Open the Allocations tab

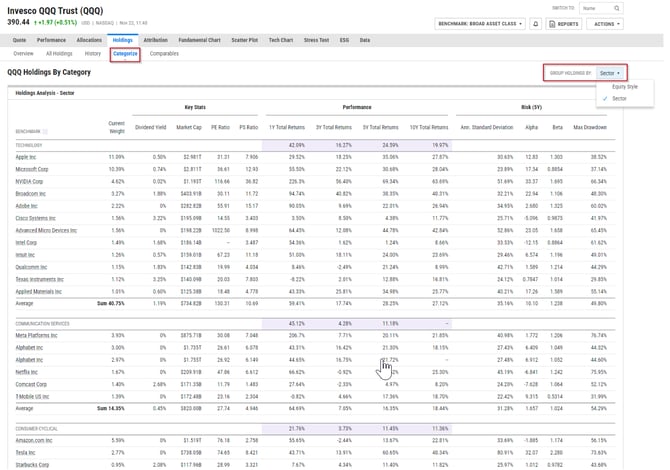90,41
